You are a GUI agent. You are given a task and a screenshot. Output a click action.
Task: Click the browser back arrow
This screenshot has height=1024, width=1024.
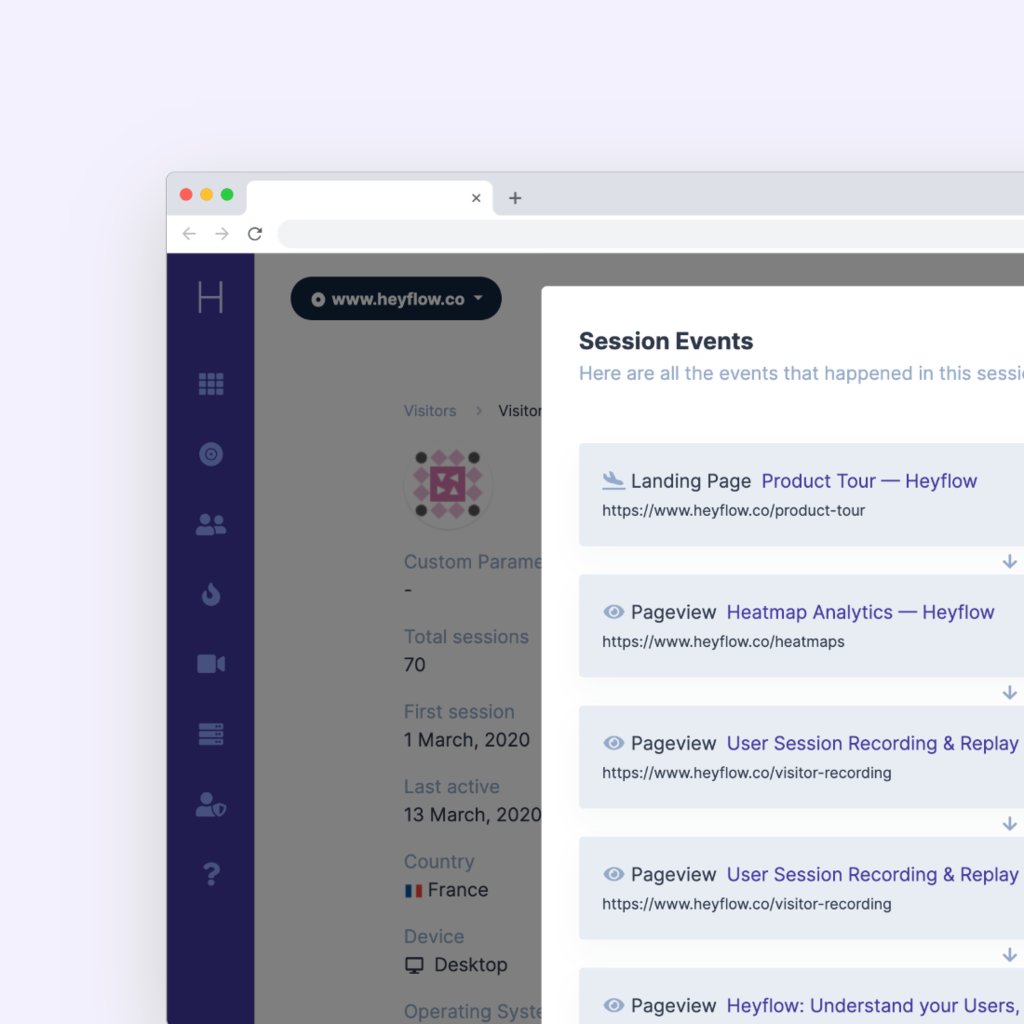(x=189, y=234)
